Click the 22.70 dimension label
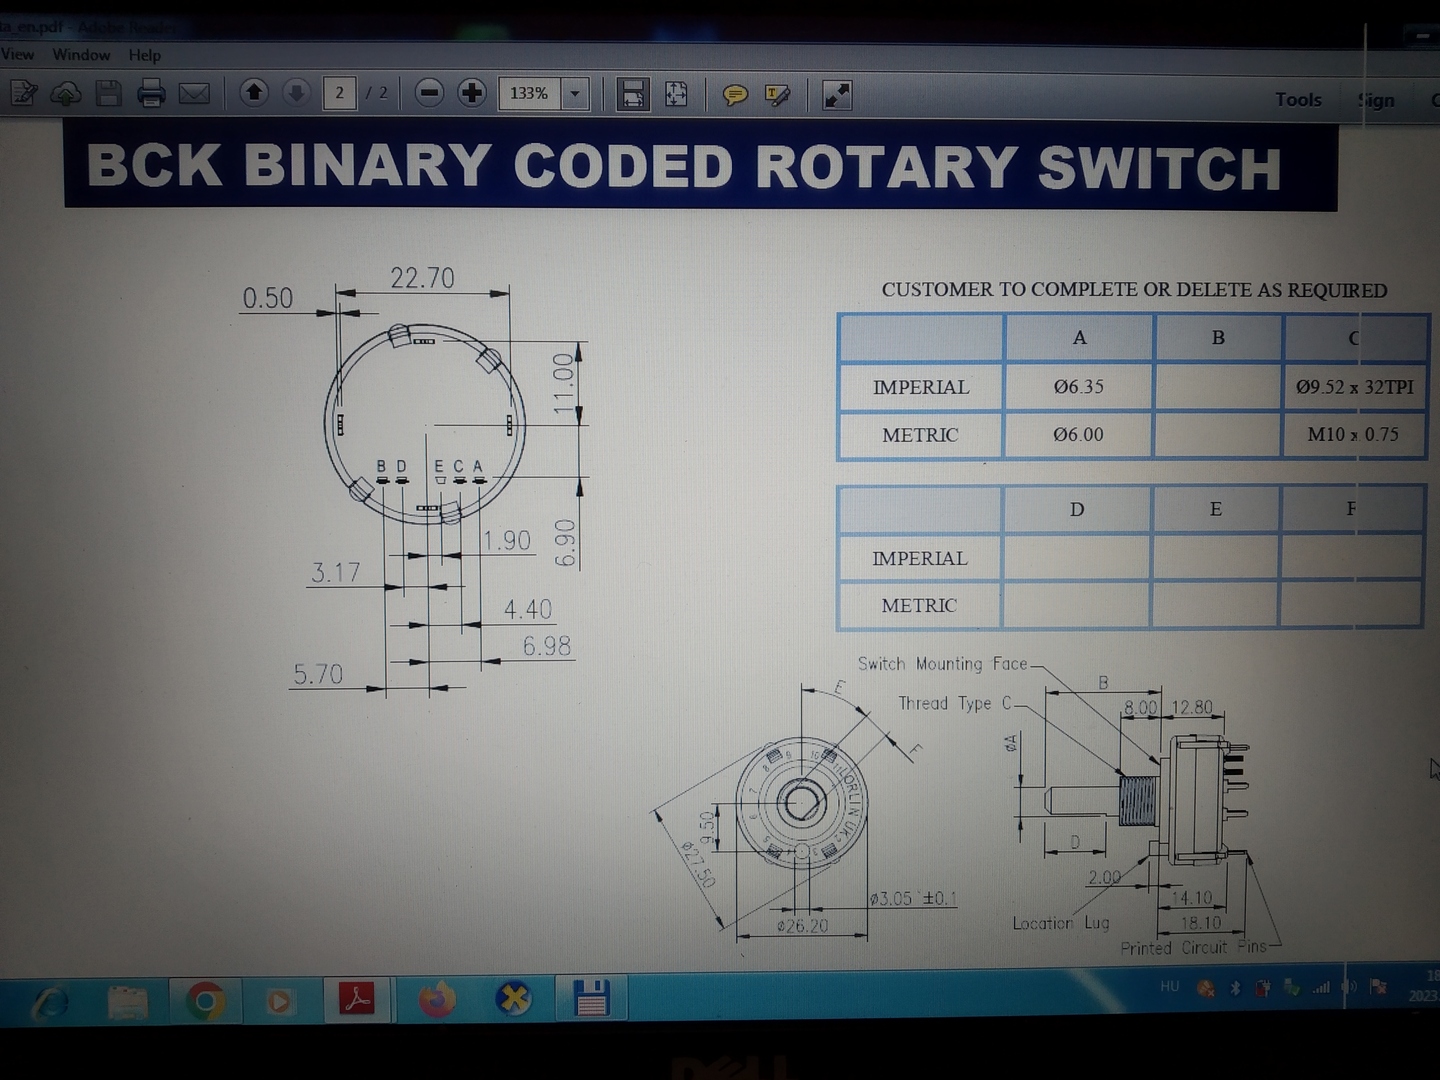Viewport: 1440px width, 1080px height. [x=422, y=277]
